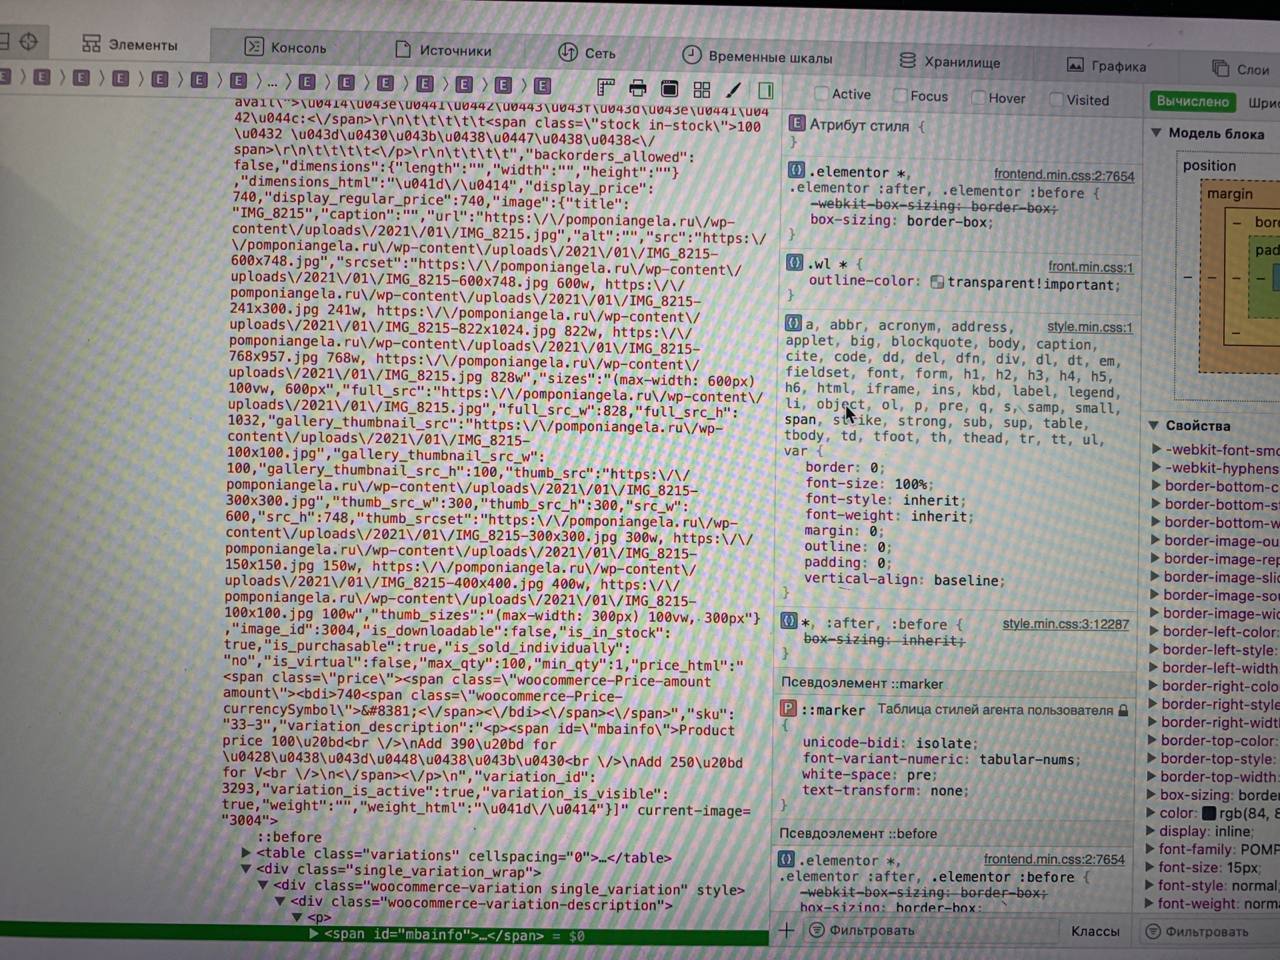The height and width of the screenshot is (960, 1280).
Task: Click the grid overlay four-squares icon
Action: coord(702,90)
